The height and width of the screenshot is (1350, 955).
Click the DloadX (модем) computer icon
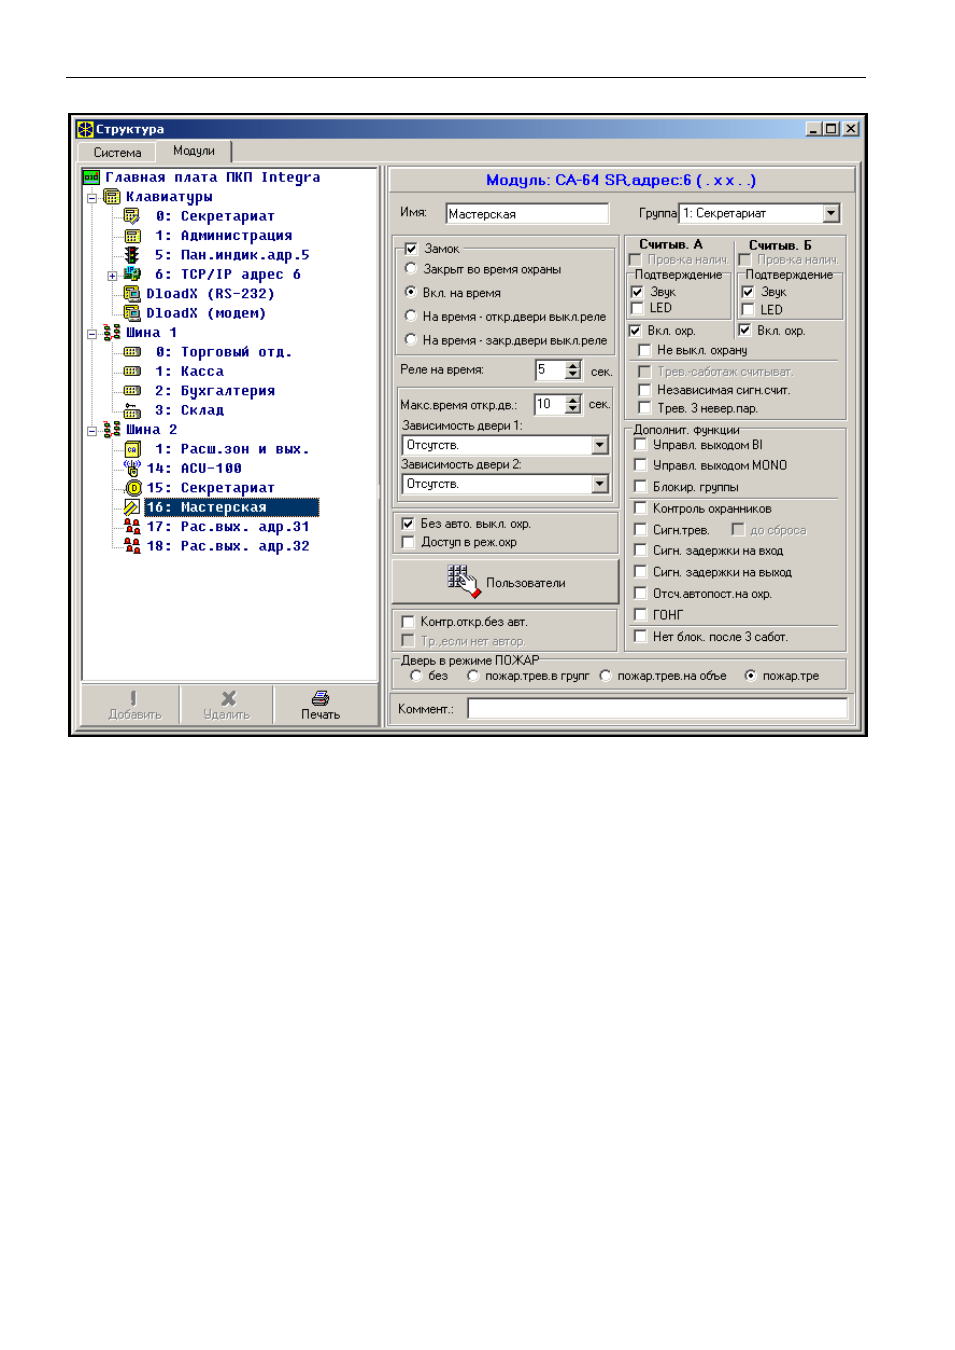pyautogui.click(x=132, y=313)
